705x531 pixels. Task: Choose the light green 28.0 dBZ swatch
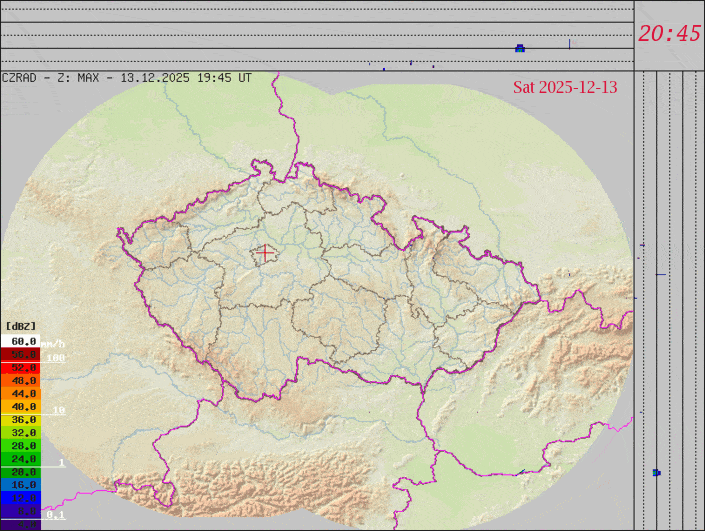coord(22,446)
